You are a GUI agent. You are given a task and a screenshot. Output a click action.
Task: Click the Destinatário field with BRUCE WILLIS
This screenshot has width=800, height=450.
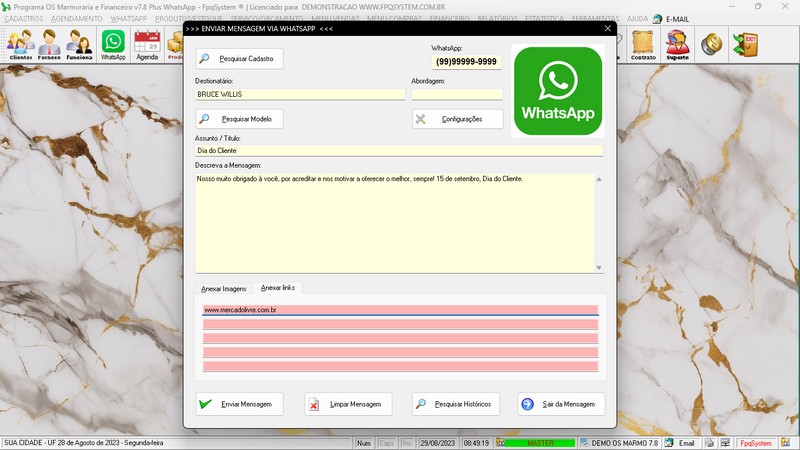(x=300, y=94)
